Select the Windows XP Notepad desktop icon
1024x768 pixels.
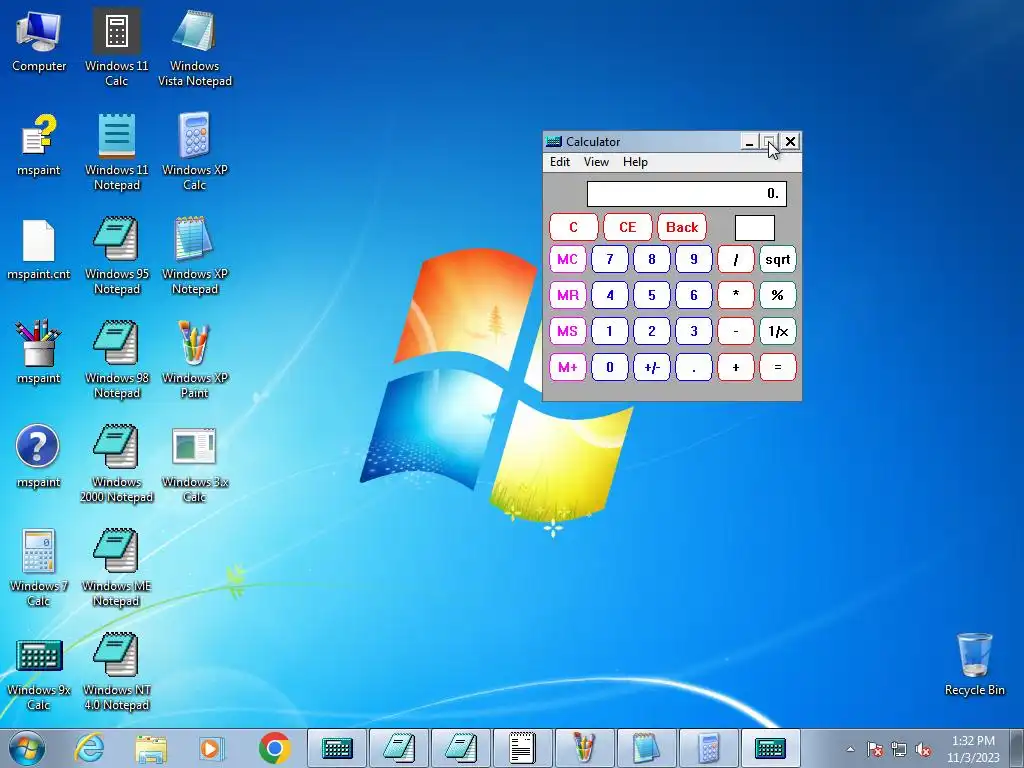[x=195, y=256]
